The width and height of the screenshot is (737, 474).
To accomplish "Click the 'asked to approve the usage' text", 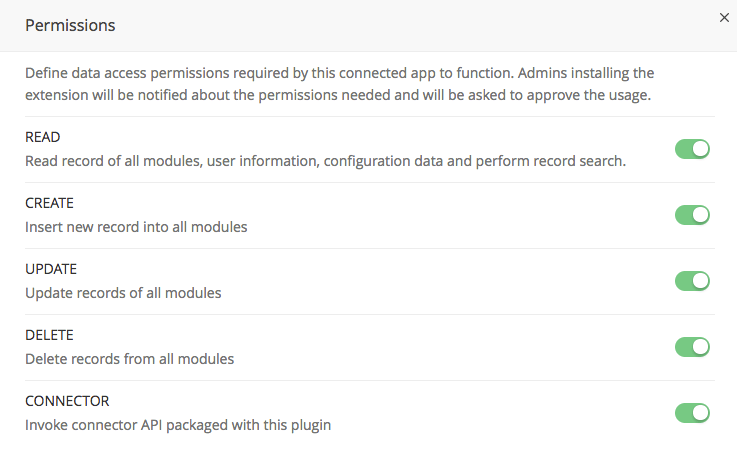I will click(x=560, y=96).
